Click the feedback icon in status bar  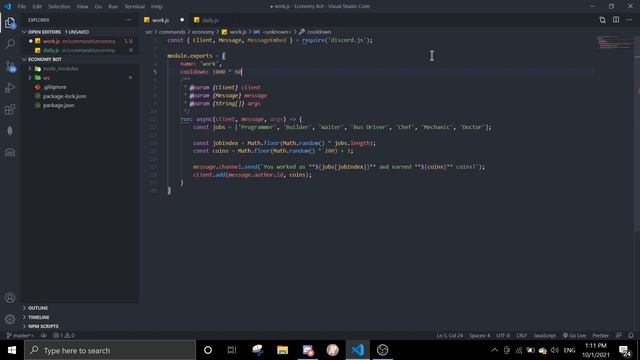tap(619, 336)
